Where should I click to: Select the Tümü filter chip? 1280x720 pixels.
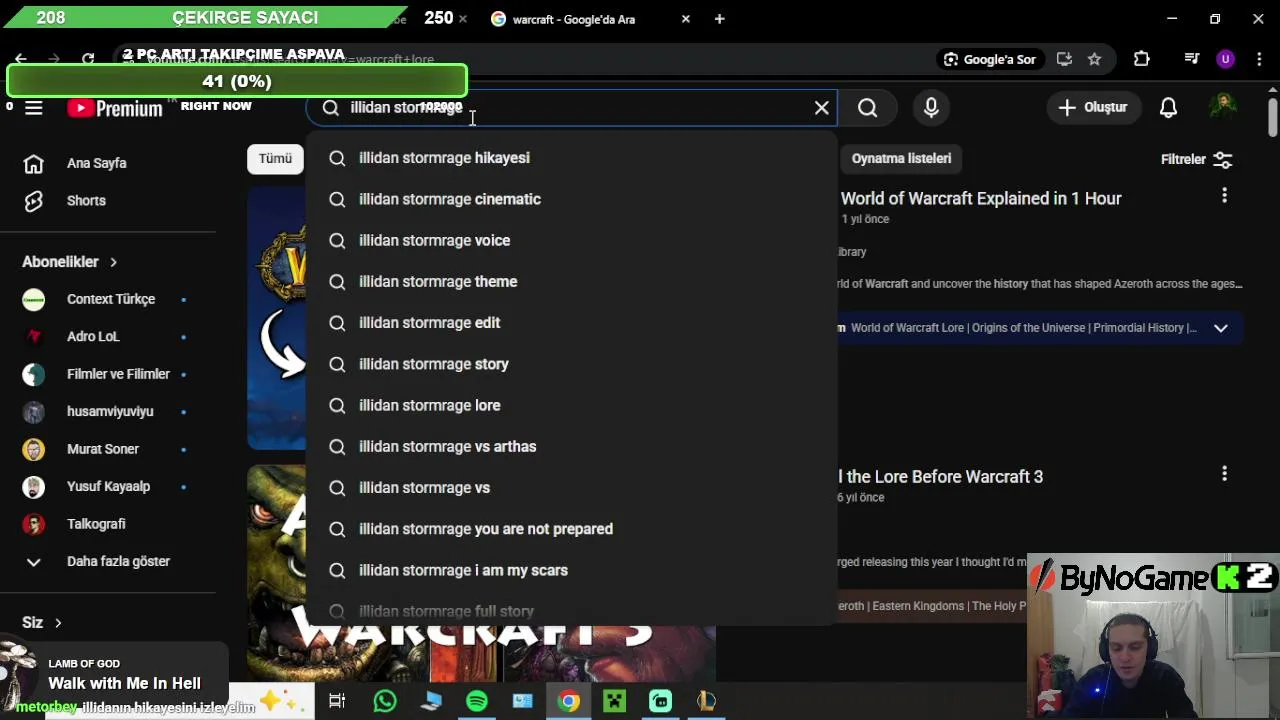(275, 159)
